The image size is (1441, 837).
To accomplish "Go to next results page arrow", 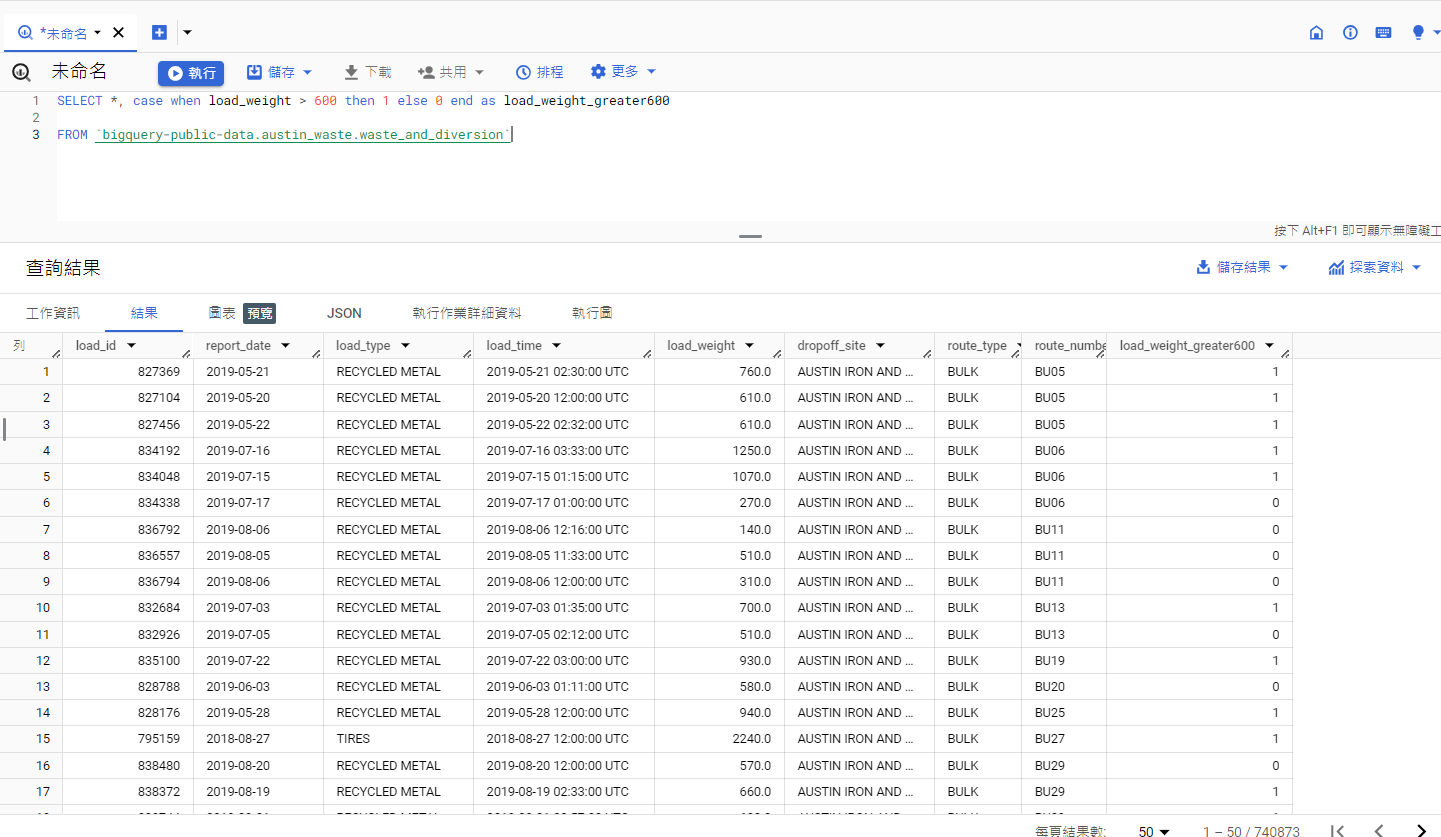I will coord(1421,831).
